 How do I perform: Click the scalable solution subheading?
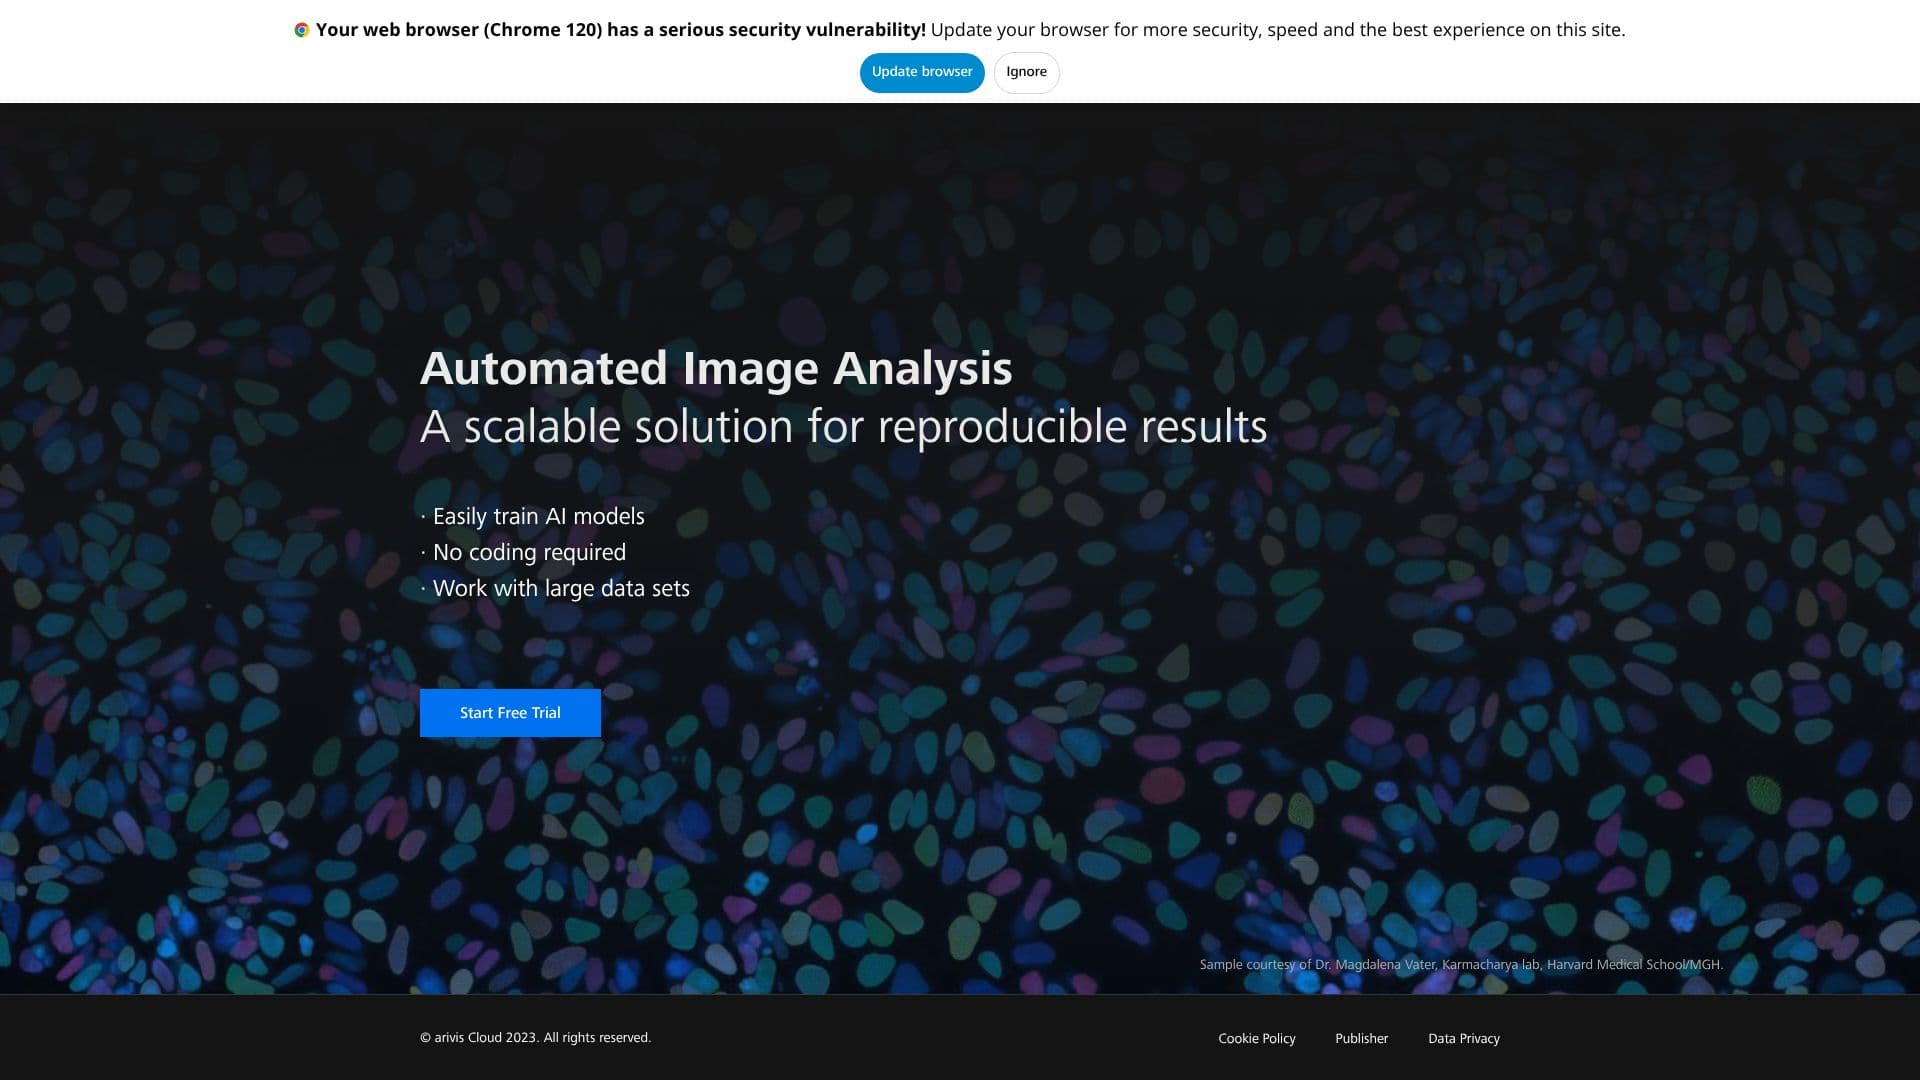(x=844, y=427)
